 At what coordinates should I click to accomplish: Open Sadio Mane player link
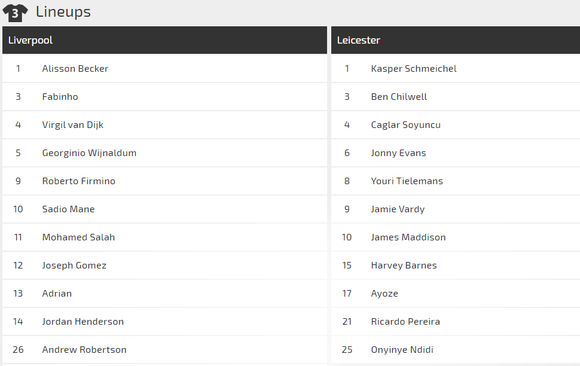tap(68, 209)
